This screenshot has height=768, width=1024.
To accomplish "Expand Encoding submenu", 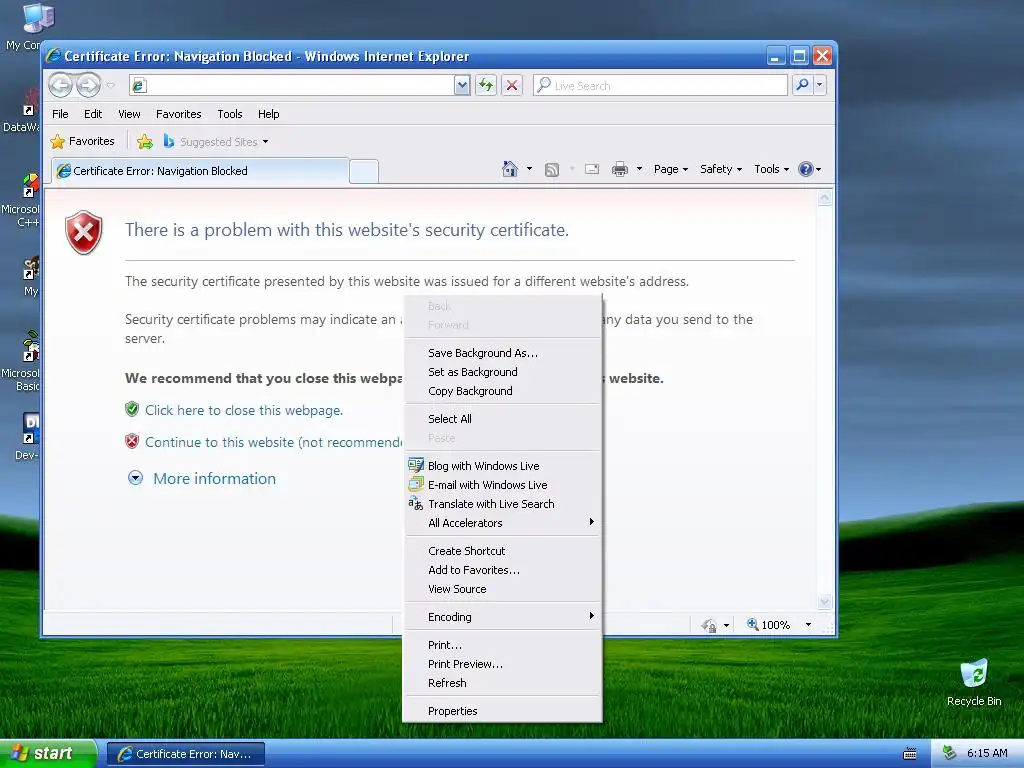I will tap(502, 616).
